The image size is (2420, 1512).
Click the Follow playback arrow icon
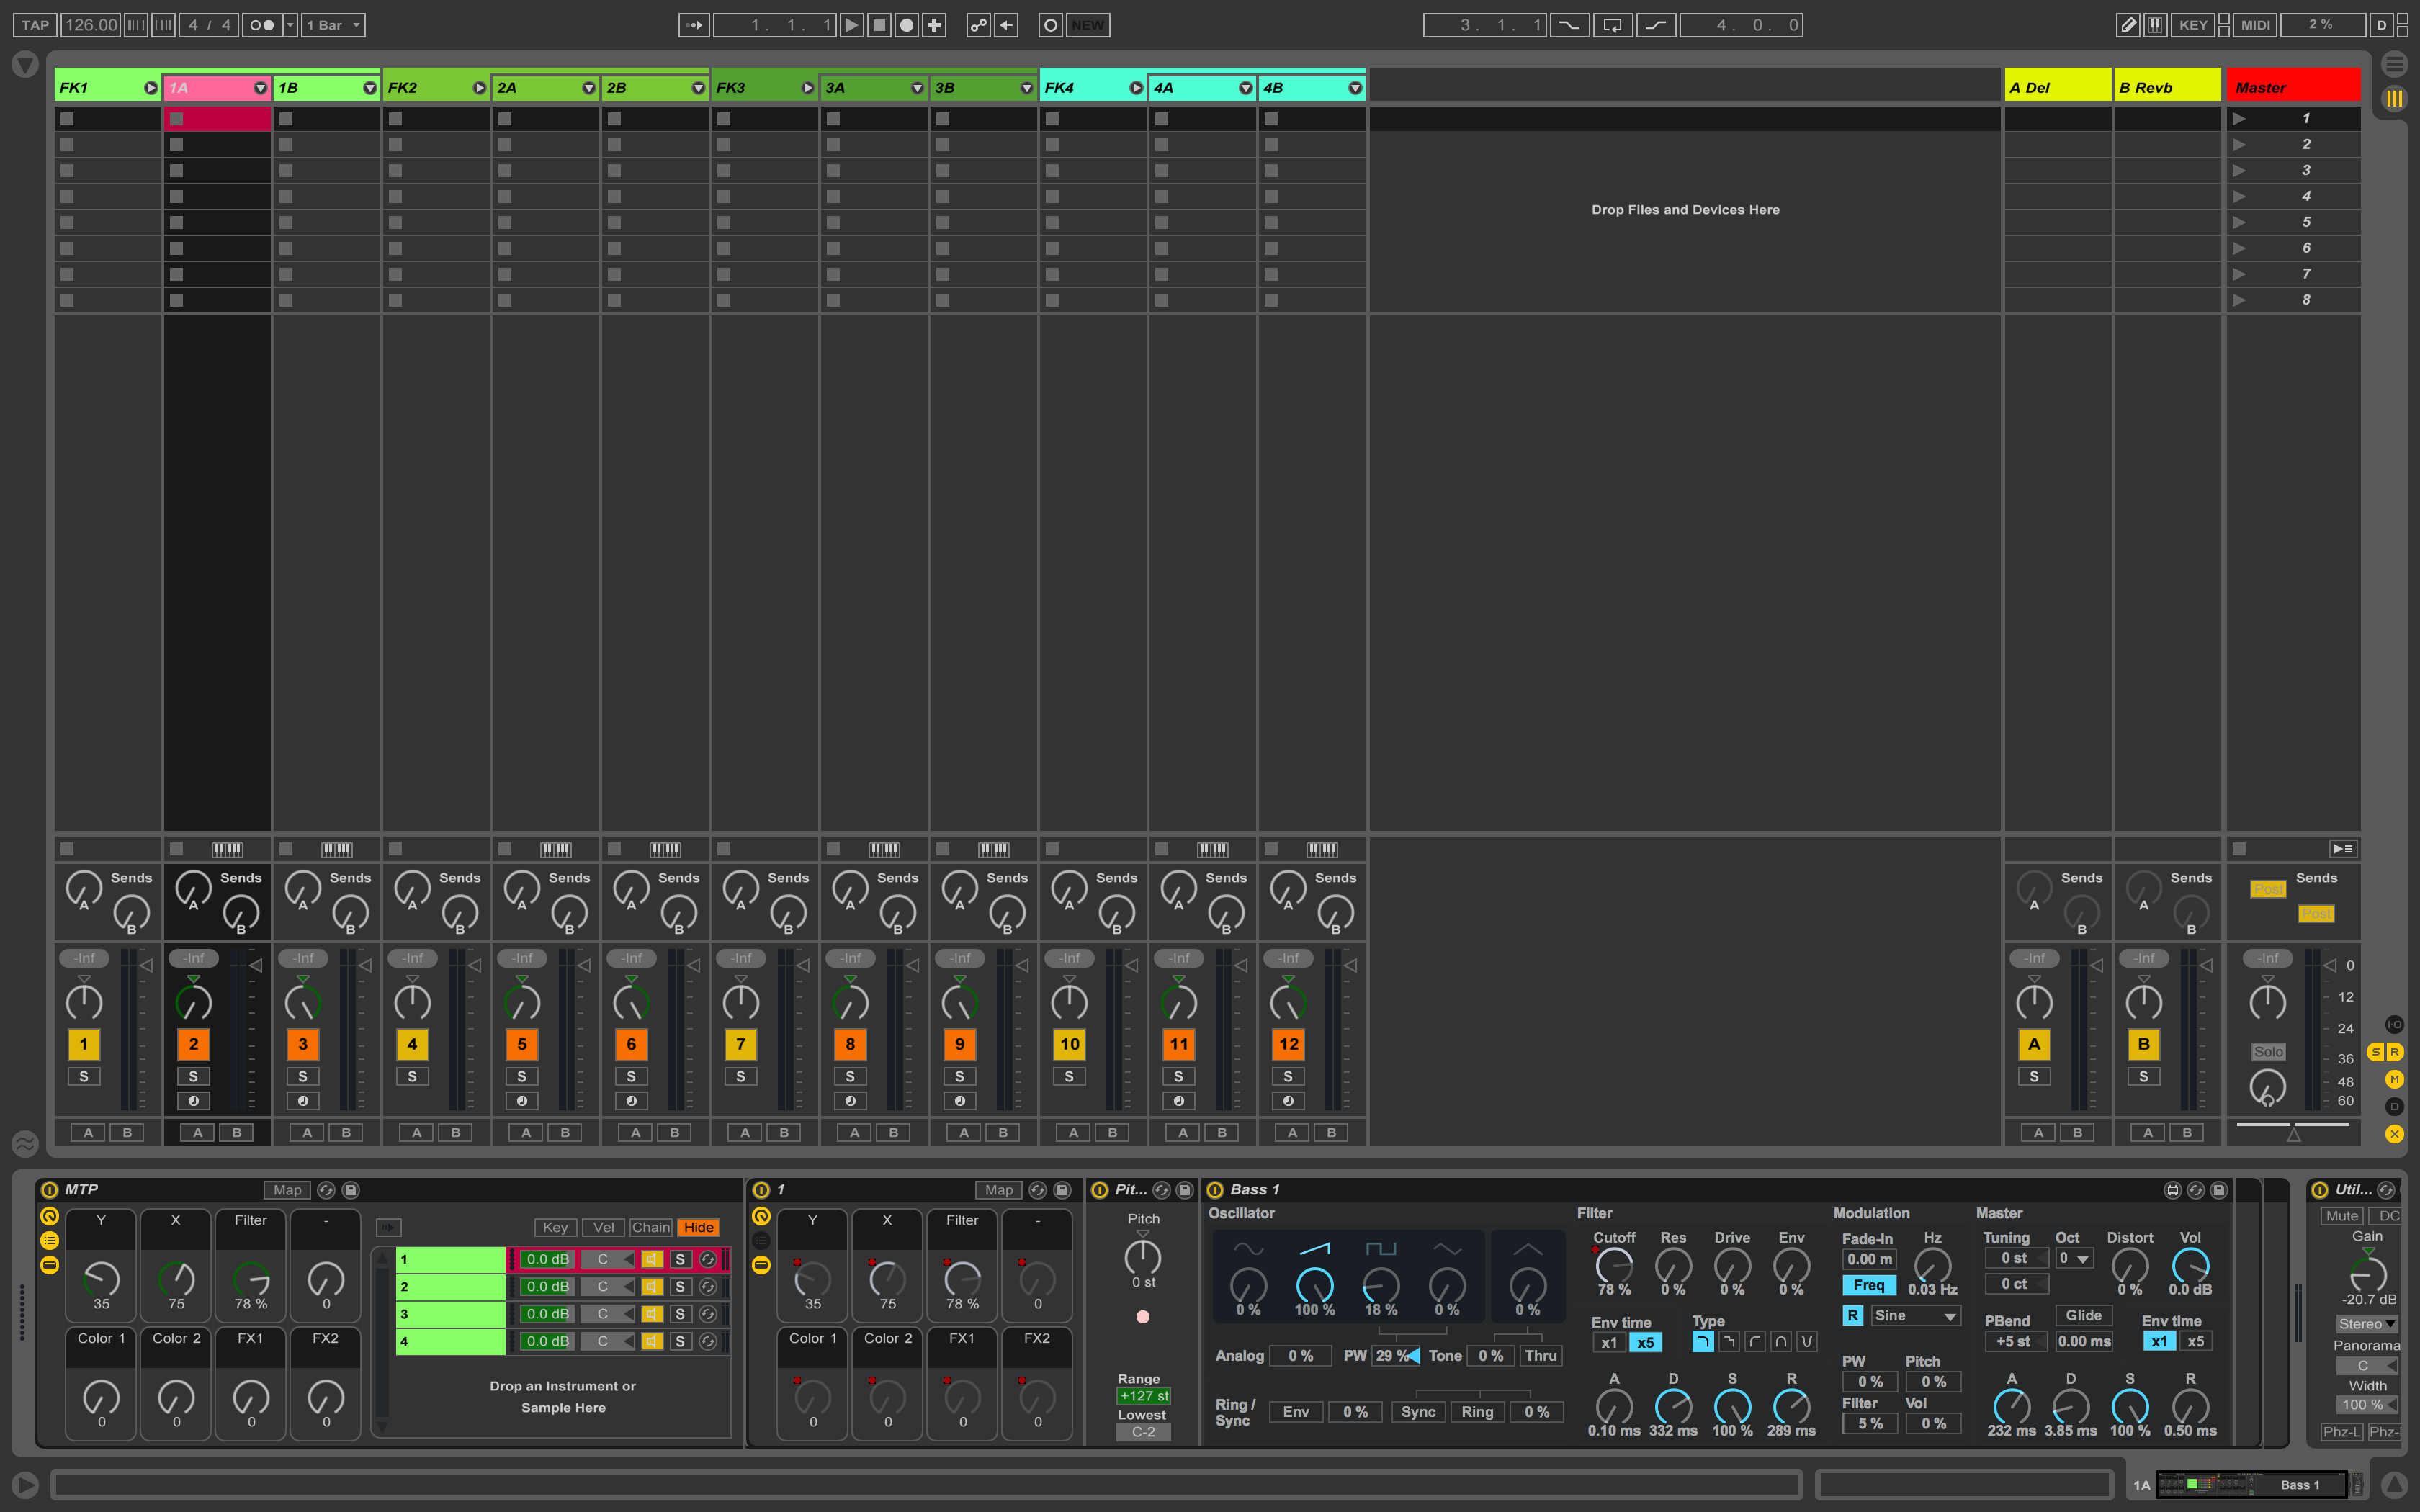(x=694, y=25)
